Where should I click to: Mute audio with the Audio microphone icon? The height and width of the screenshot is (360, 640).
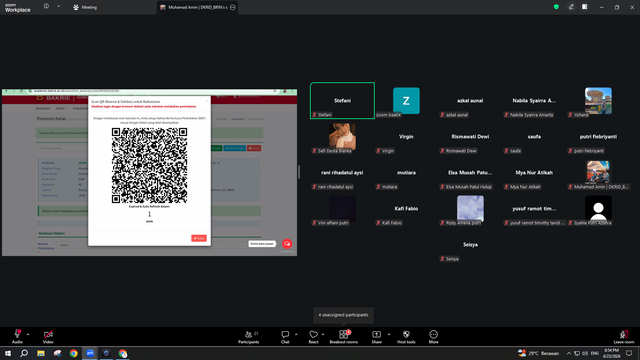click(17, 334)
